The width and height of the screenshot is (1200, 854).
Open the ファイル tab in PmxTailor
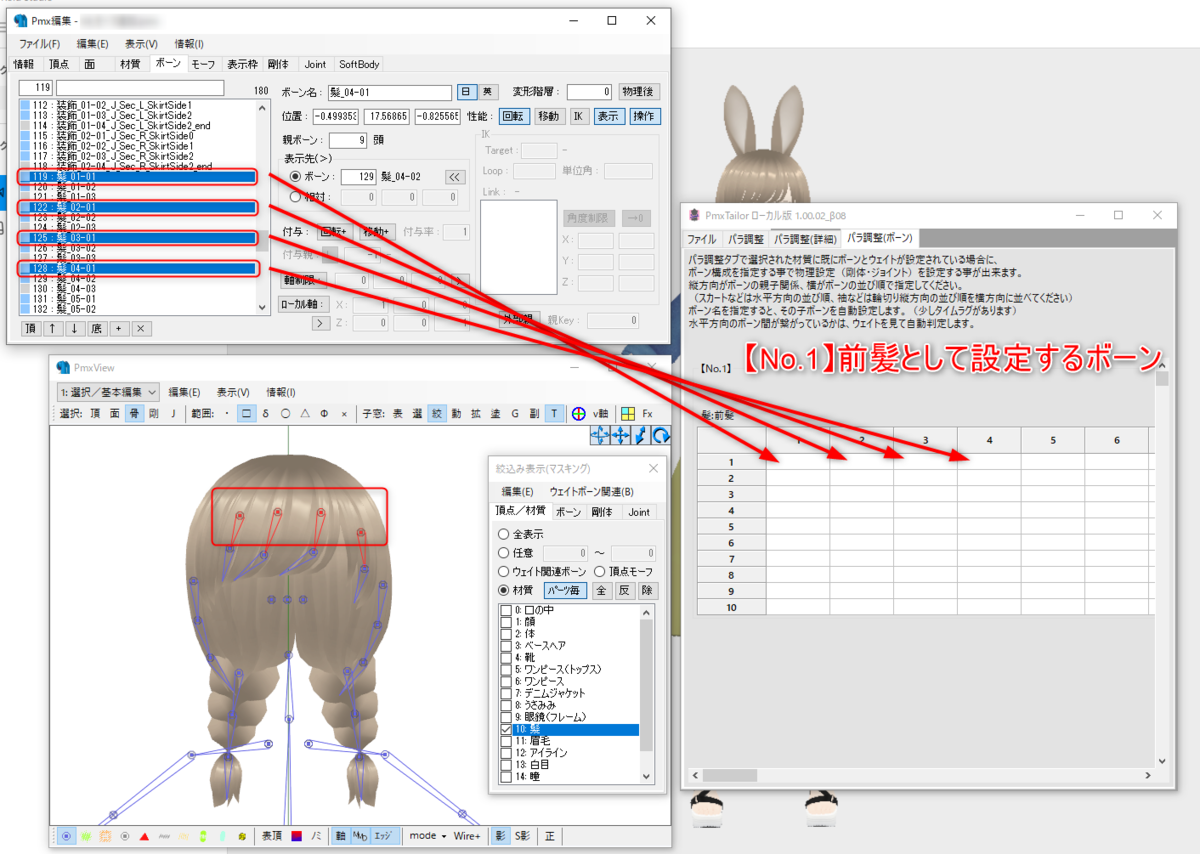pos(701,239)
